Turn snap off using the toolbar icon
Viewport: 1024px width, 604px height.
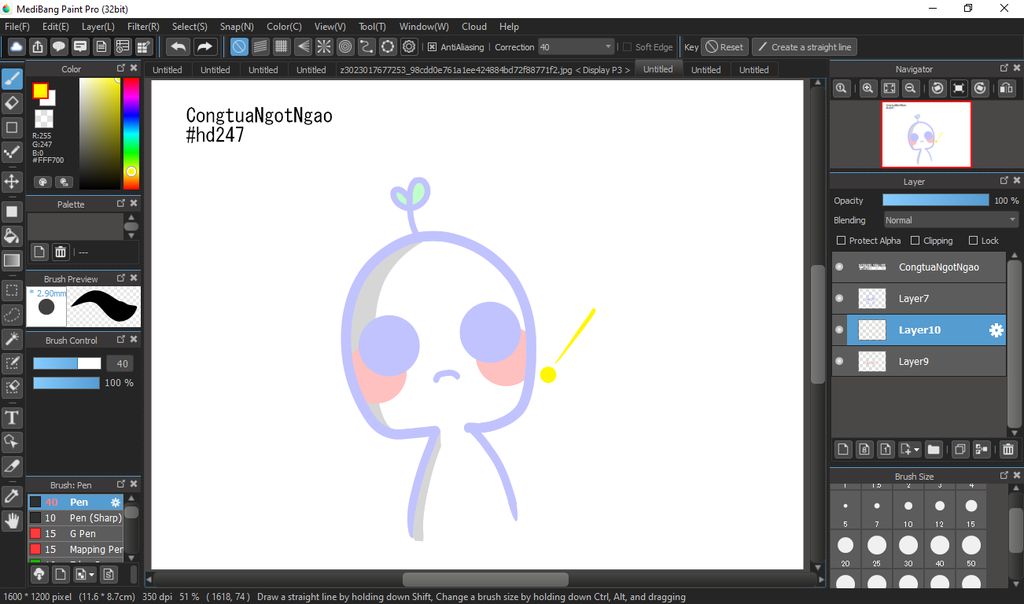[x=240, y=47]
